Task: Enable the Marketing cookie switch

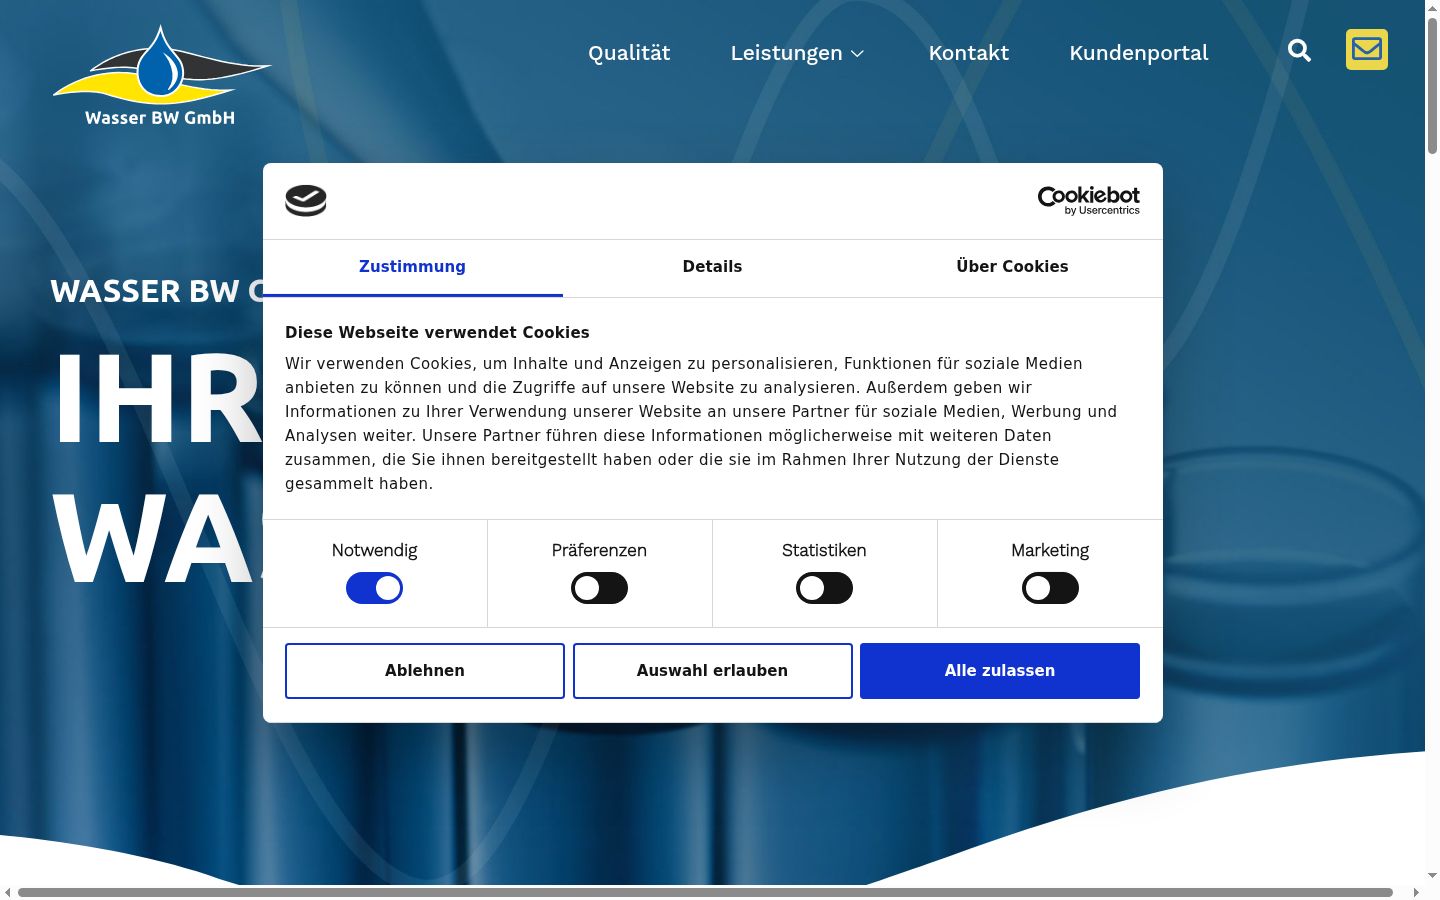Action: pos(1050,588)
